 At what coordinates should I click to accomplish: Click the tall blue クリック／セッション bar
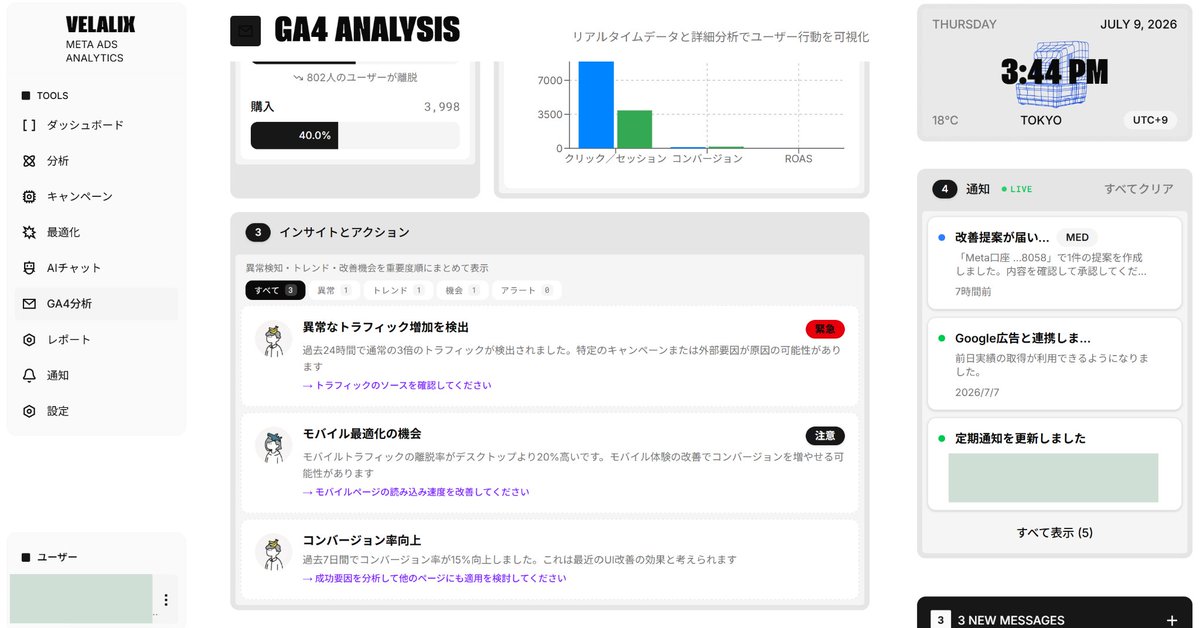point(596,105)
